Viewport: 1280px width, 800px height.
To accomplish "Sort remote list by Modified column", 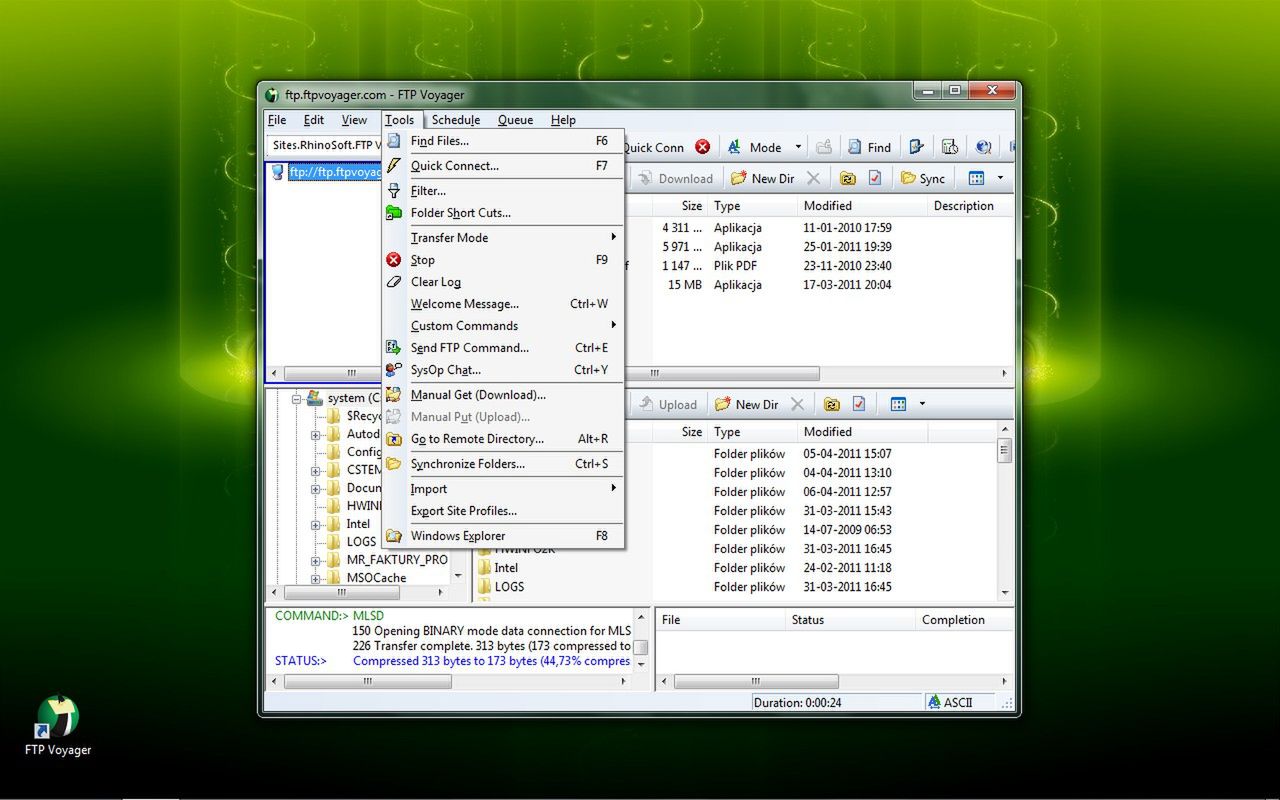I will click(x=861, y=206).
